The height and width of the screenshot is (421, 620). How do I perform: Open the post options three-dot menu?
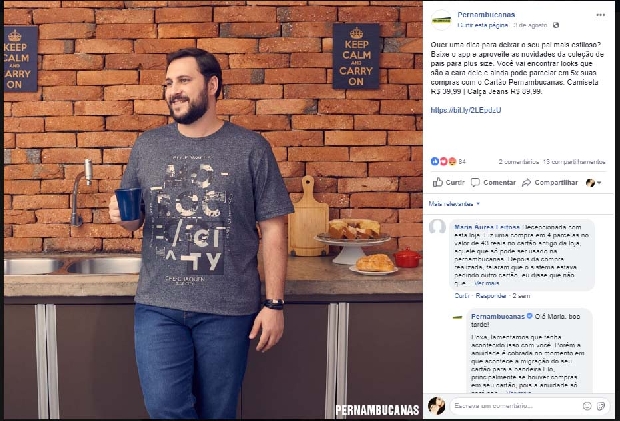[600, 15]
